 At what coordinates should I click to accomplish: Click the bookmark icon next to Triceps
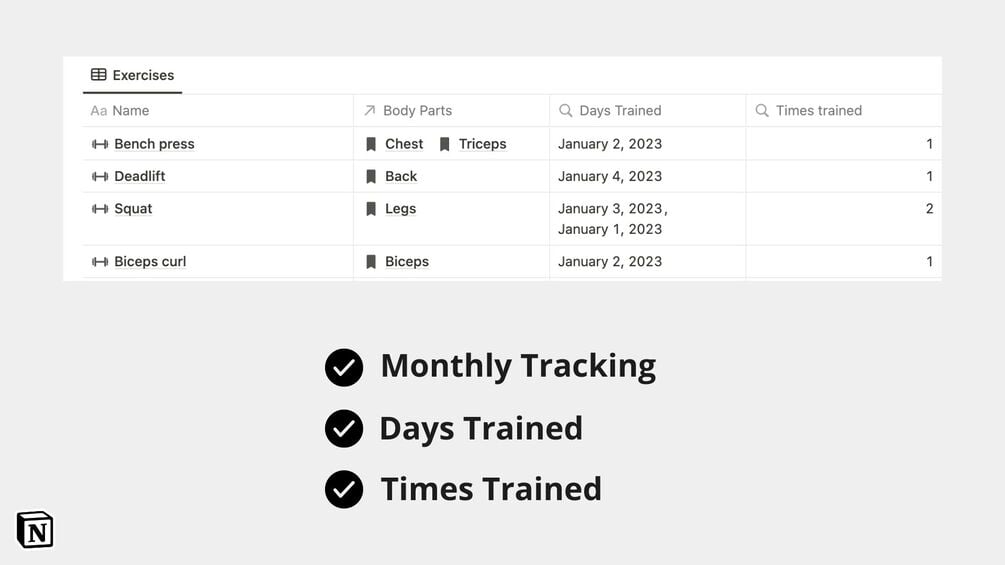(445, 144)
